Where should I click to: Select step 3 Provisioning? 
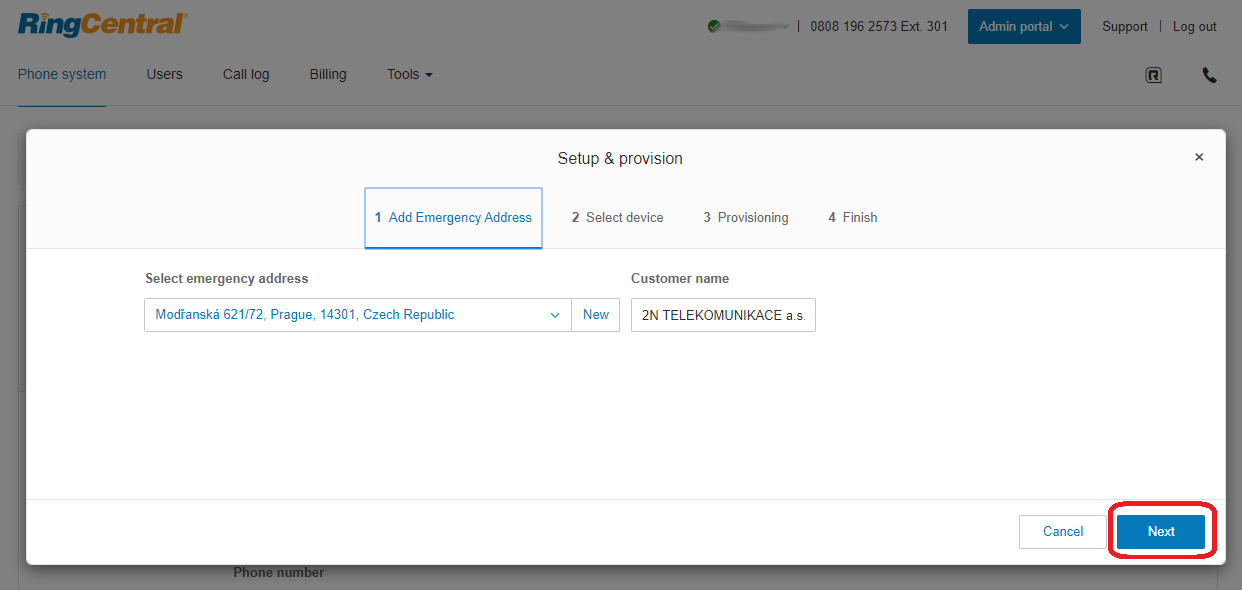pyautogui.click(x=745, y=218)
